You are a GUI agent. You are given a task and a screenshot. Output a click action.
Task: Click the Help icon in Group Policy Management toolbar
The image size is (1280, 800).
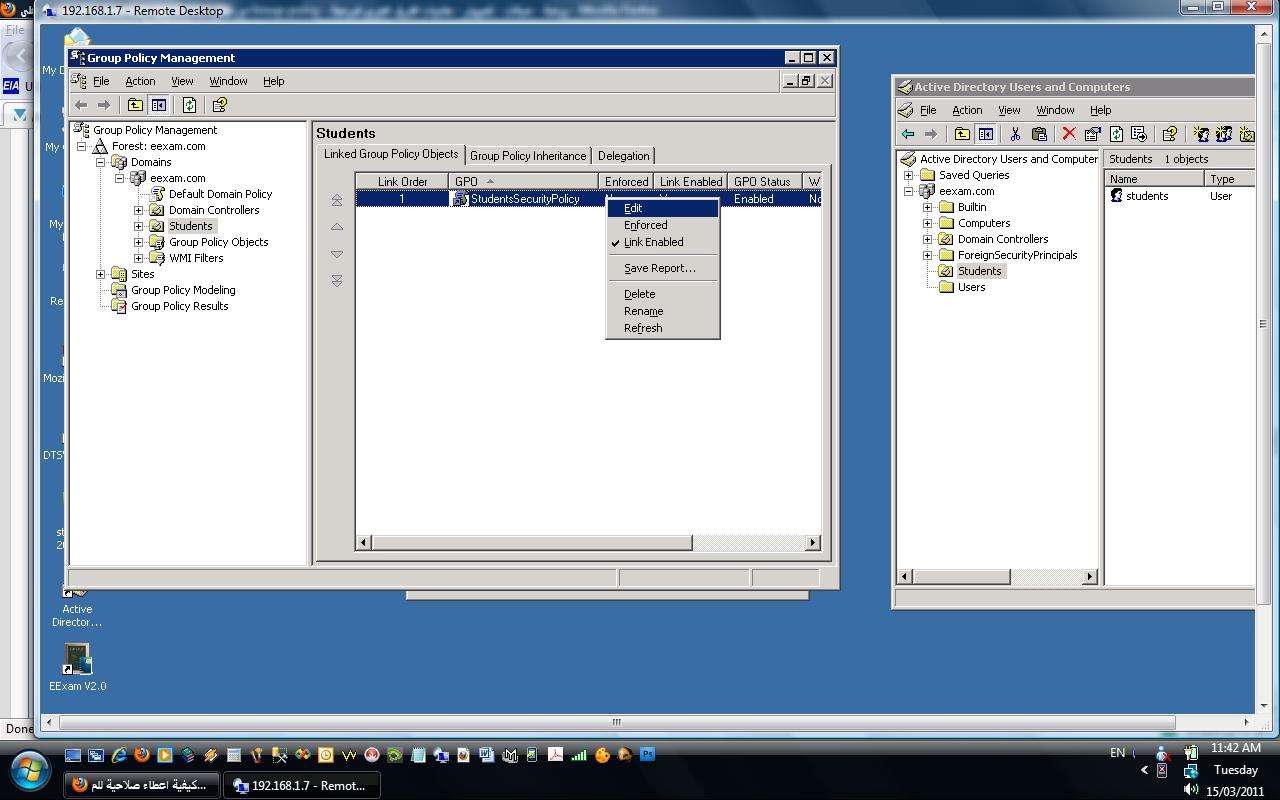coord(219,105)
